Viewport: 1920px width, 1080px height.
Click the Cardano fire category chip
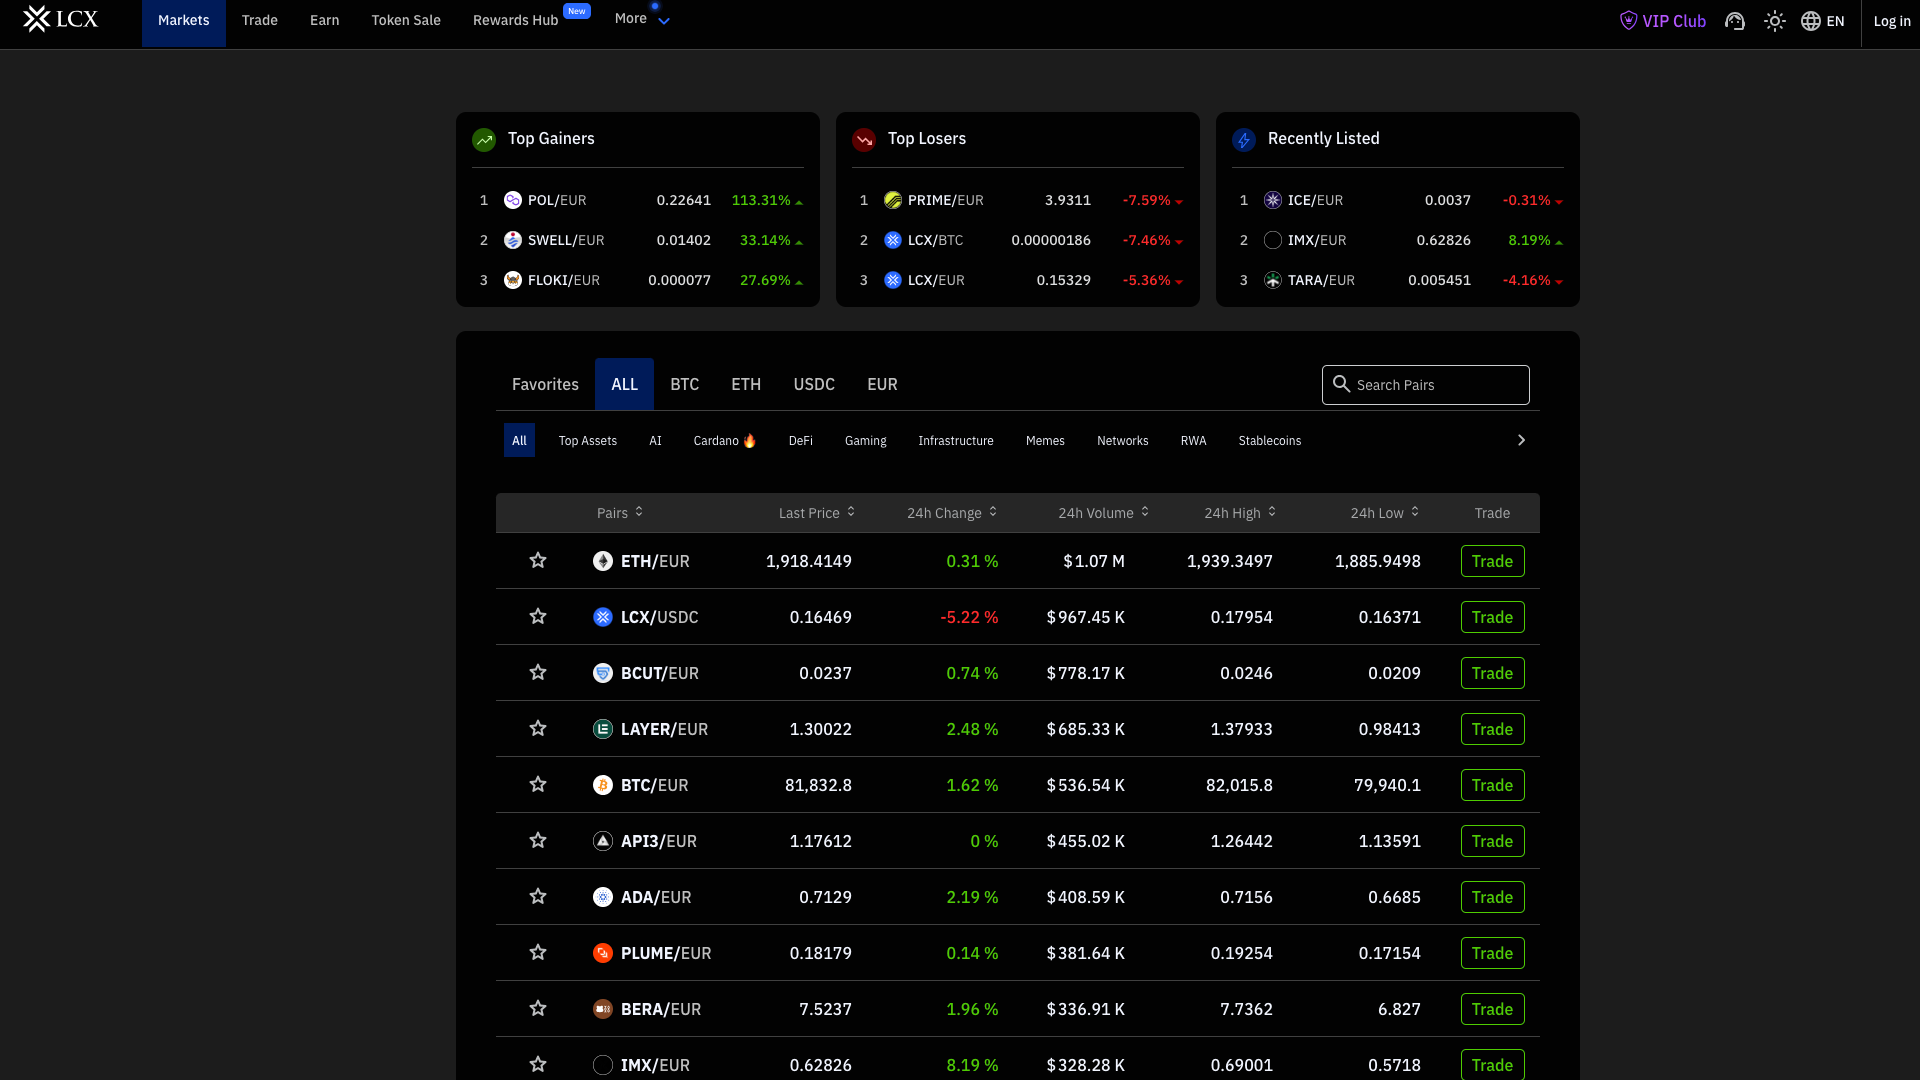coord(725,440)
